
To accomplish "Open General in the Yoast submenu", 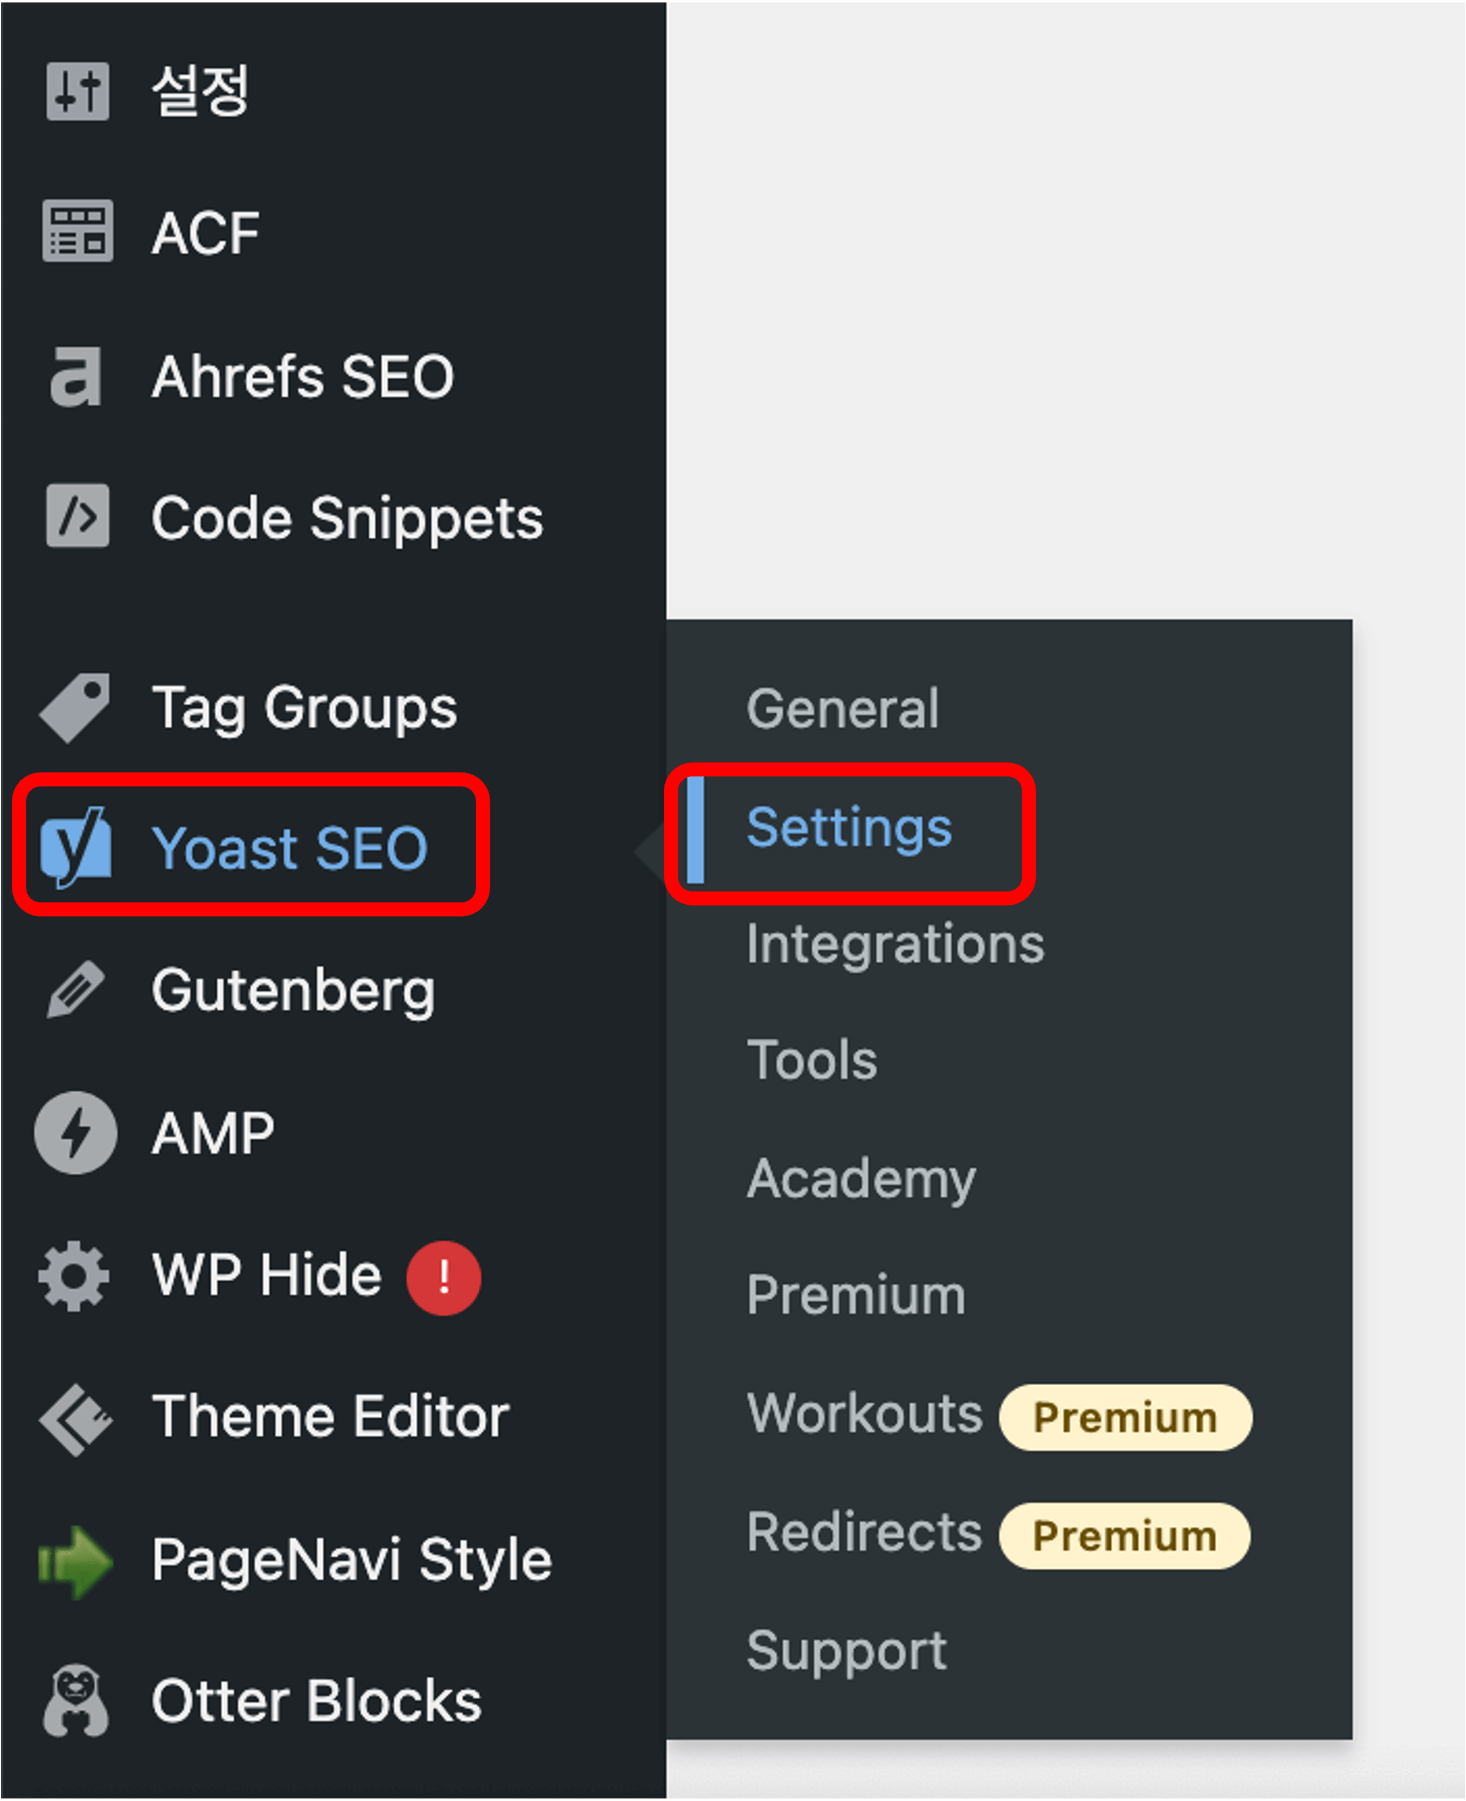I will (842, 709).
